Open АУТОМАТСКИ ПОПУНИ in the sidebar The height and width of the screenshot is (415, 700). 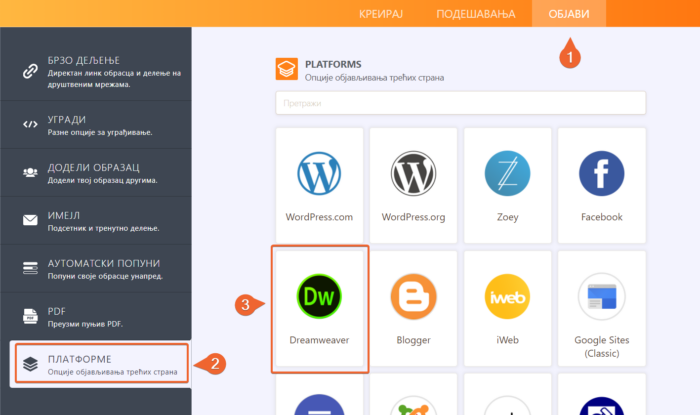pos(96,269)
